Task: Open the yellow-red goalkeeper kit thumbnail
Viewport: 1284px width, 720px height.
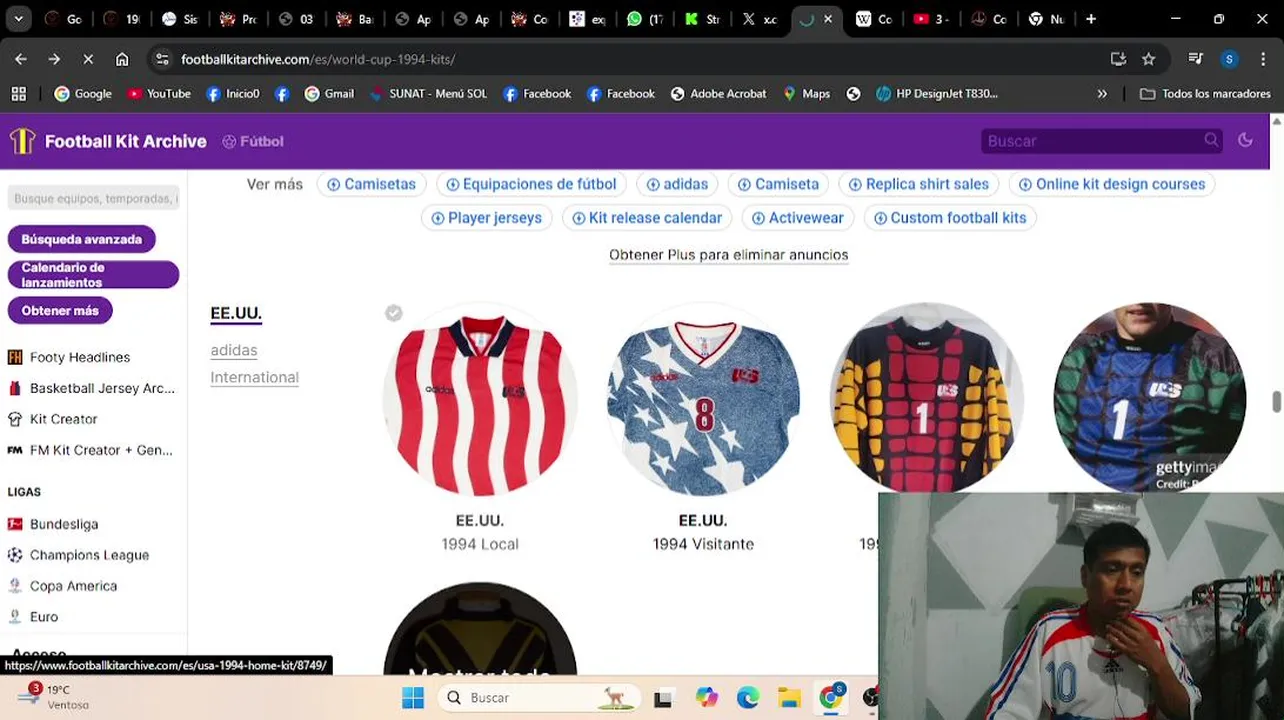Action: click(x=926, y=398)
